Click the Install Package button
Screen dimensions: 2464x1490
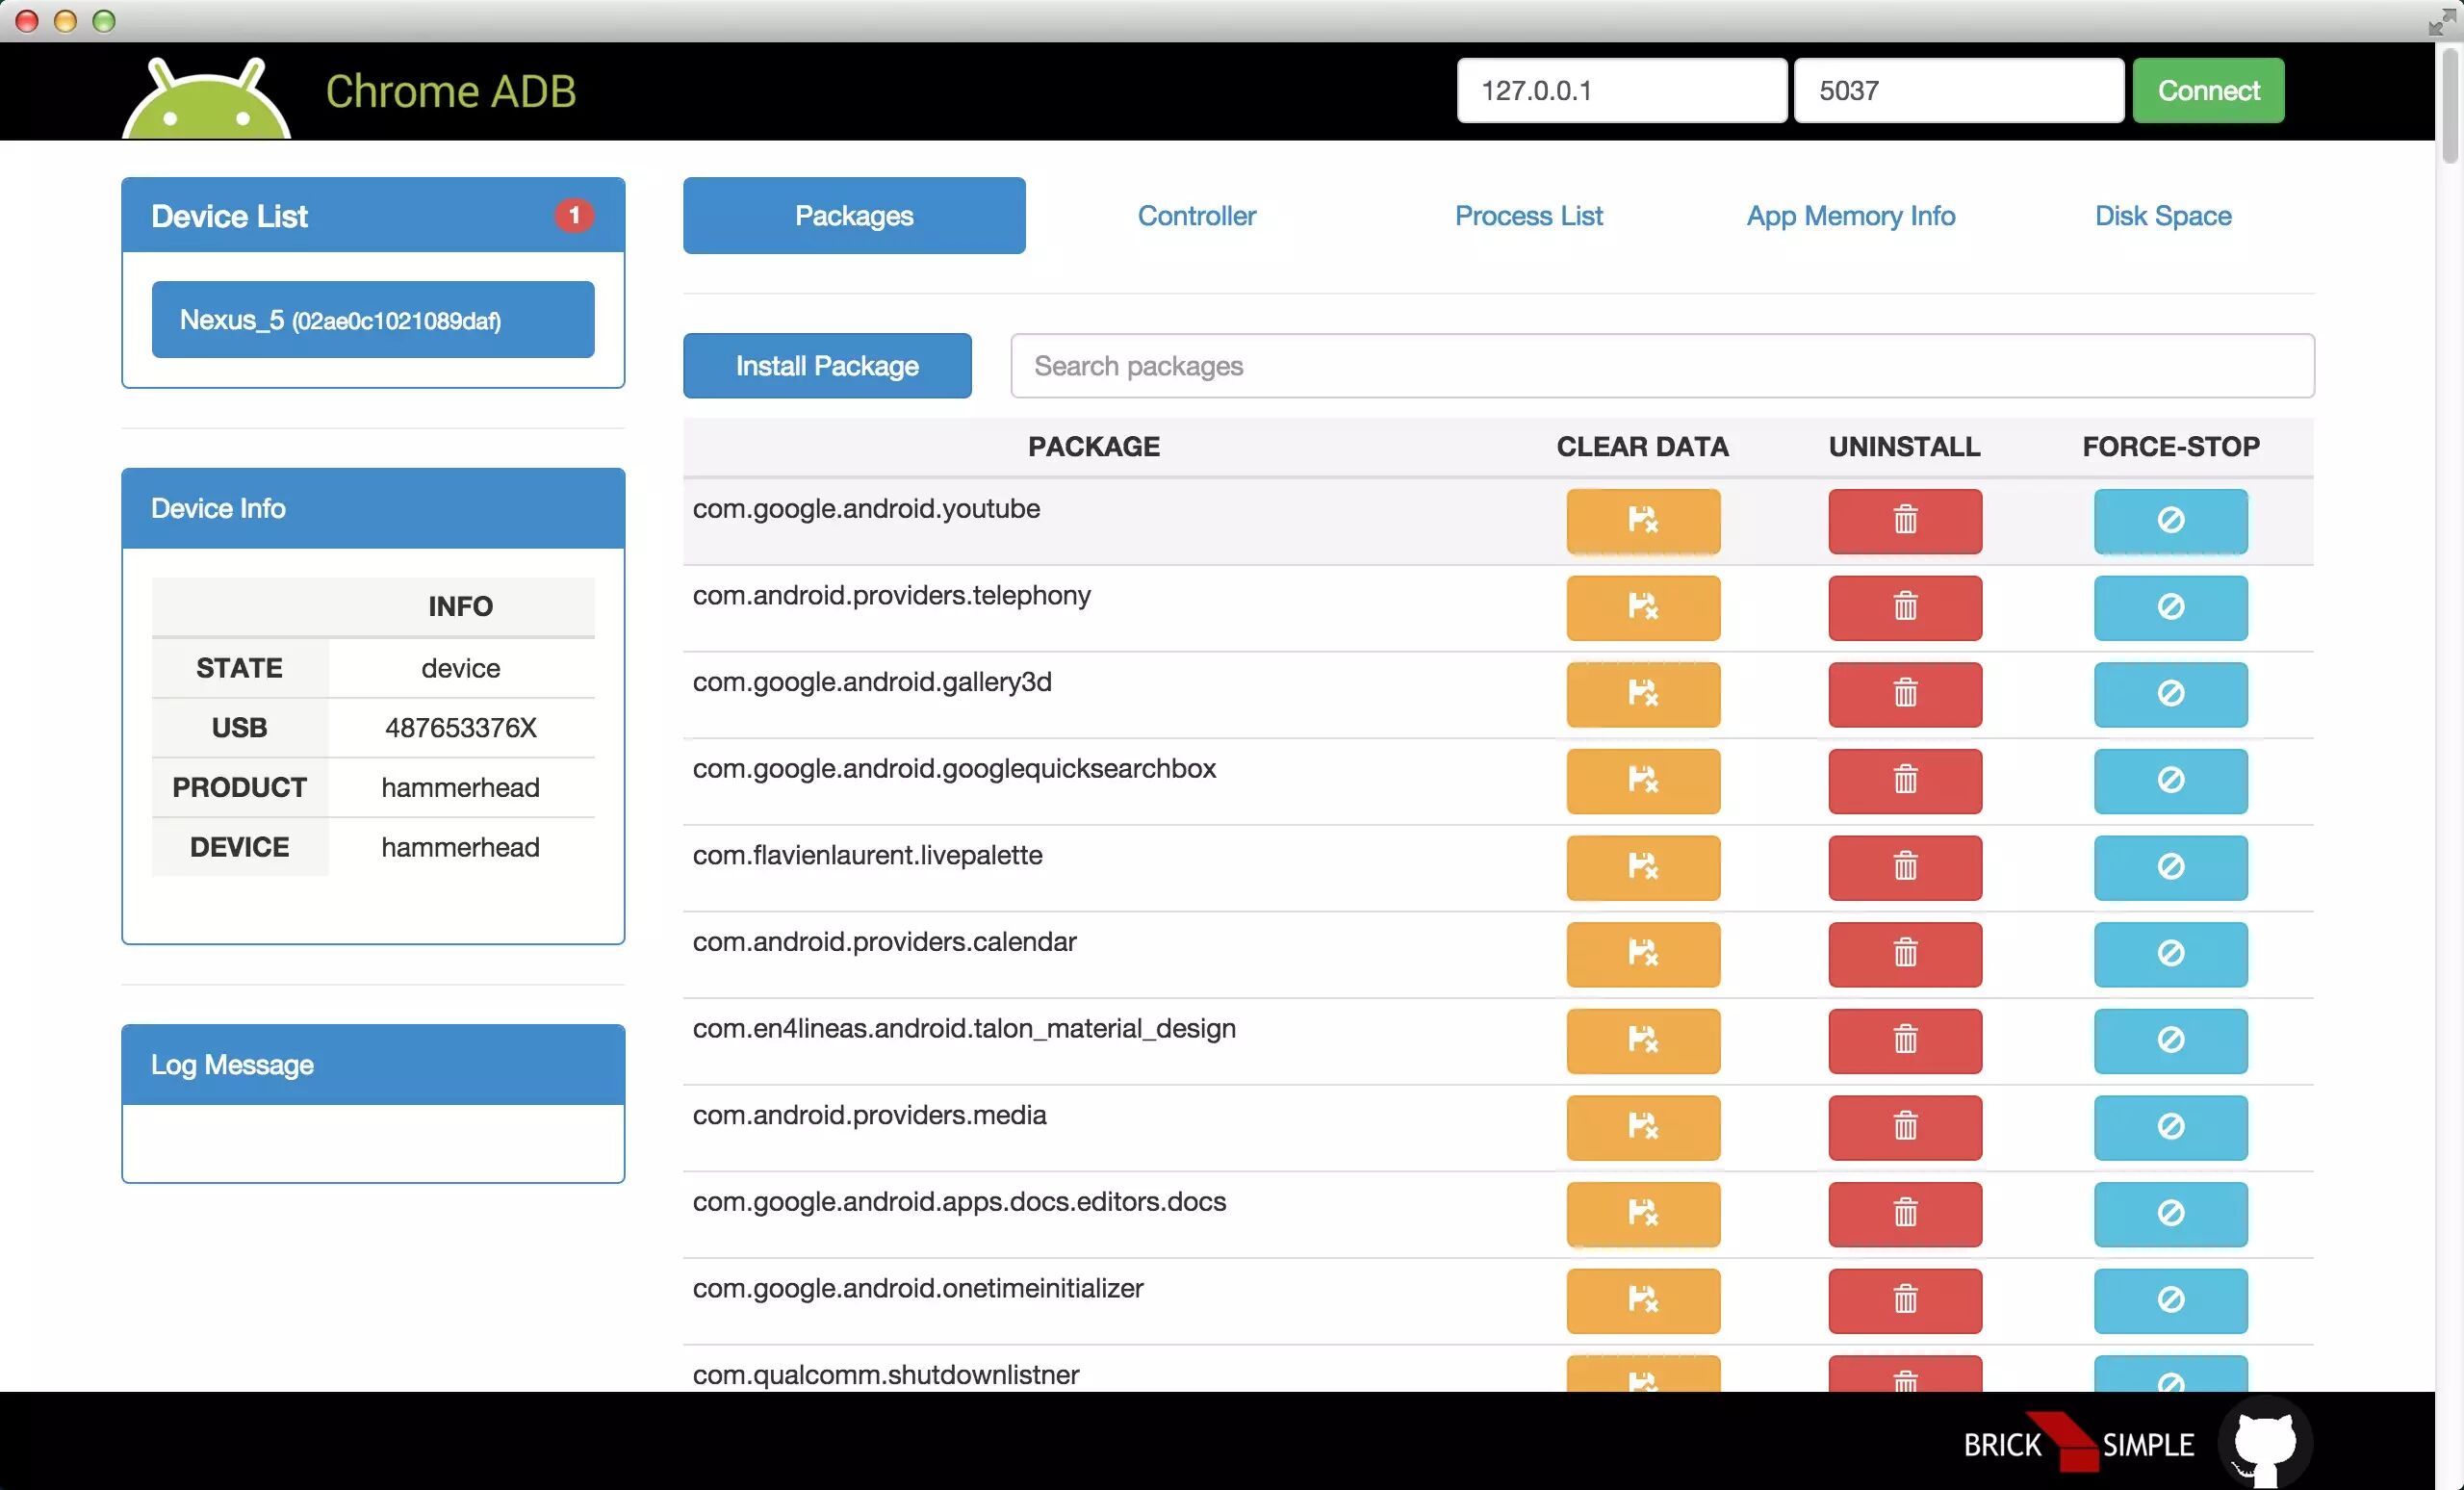tap(826, 366)
